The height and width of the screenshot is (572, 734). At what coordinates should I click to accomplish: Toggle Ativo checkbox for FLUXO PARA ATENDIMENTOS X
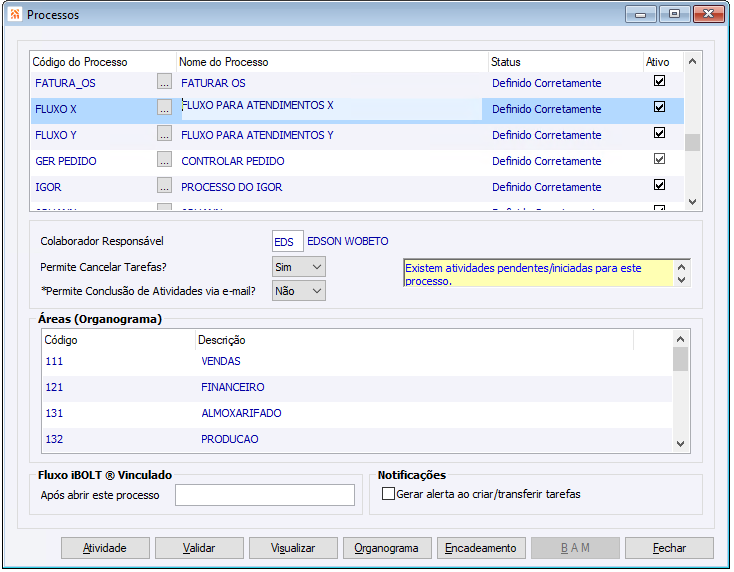click(x=659, y=107)
